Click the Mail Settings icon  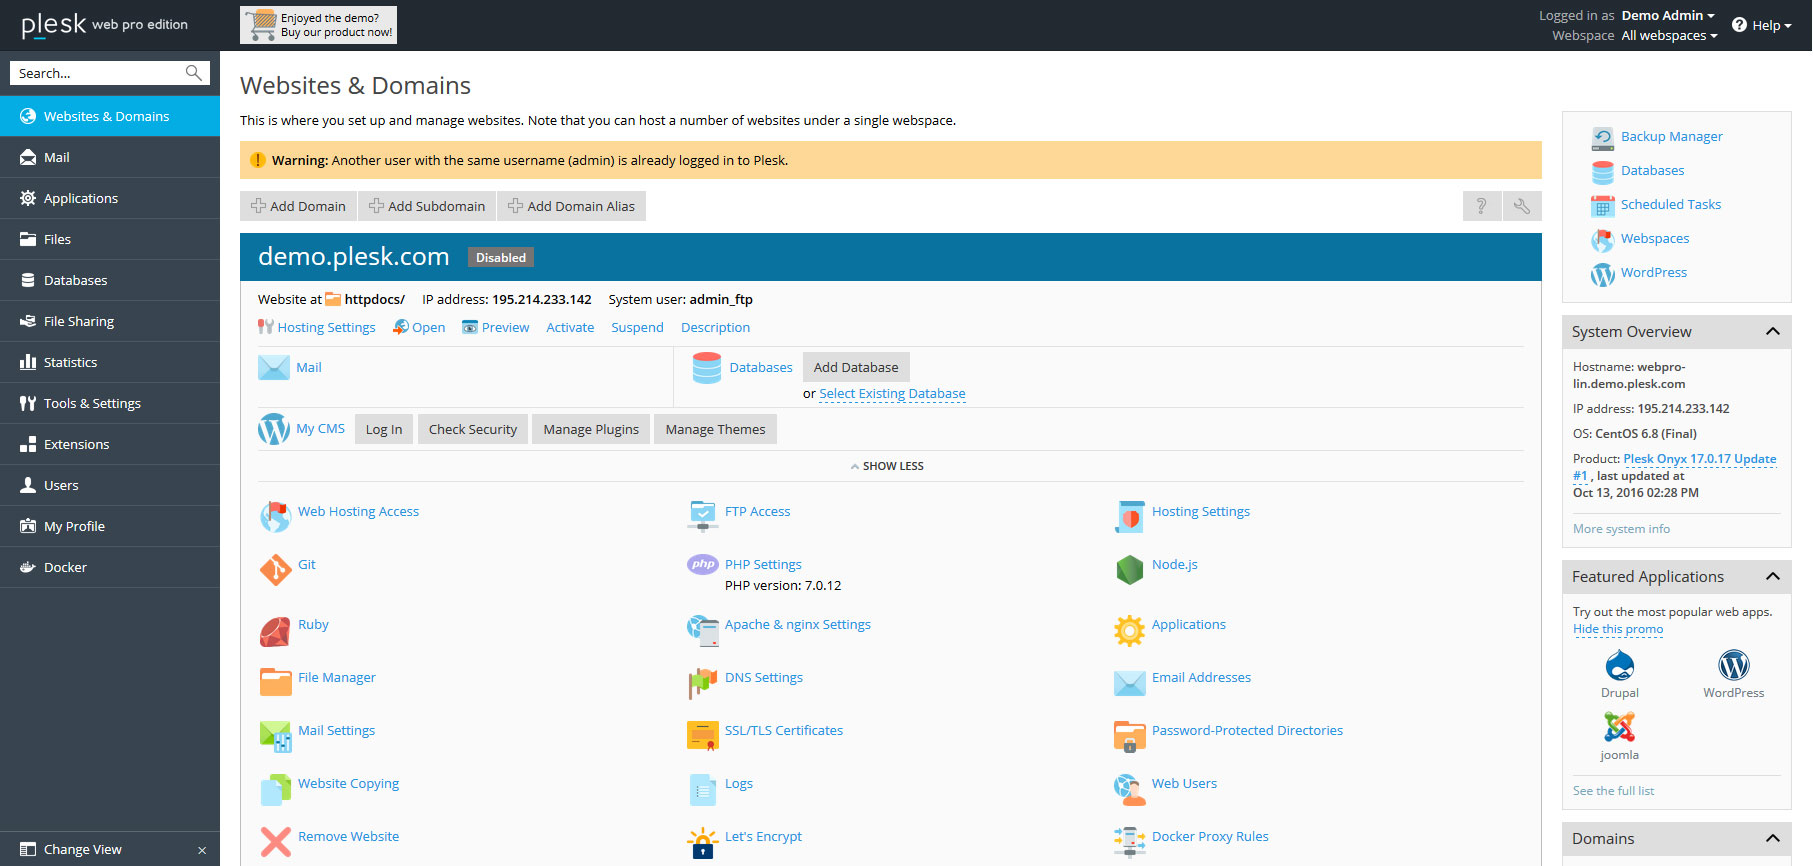tap(275, 736)
